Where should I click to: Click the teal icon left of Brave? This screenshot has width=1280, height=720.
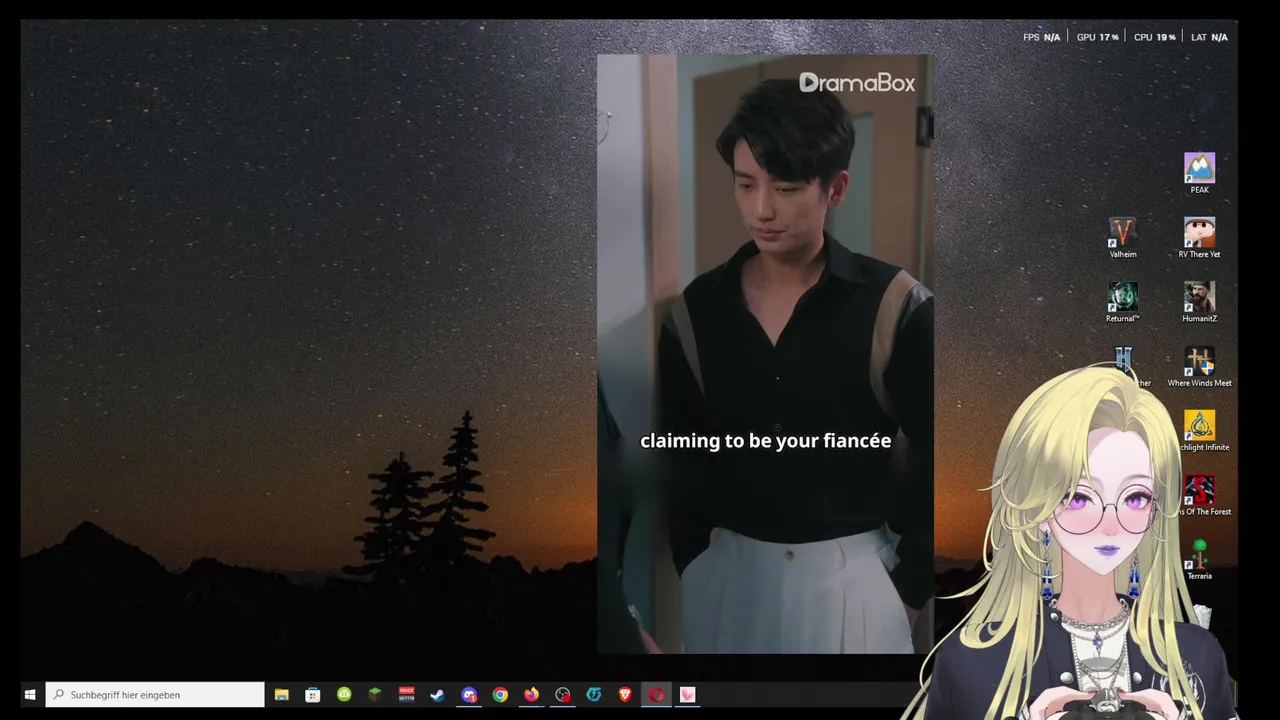click(594, 694)
